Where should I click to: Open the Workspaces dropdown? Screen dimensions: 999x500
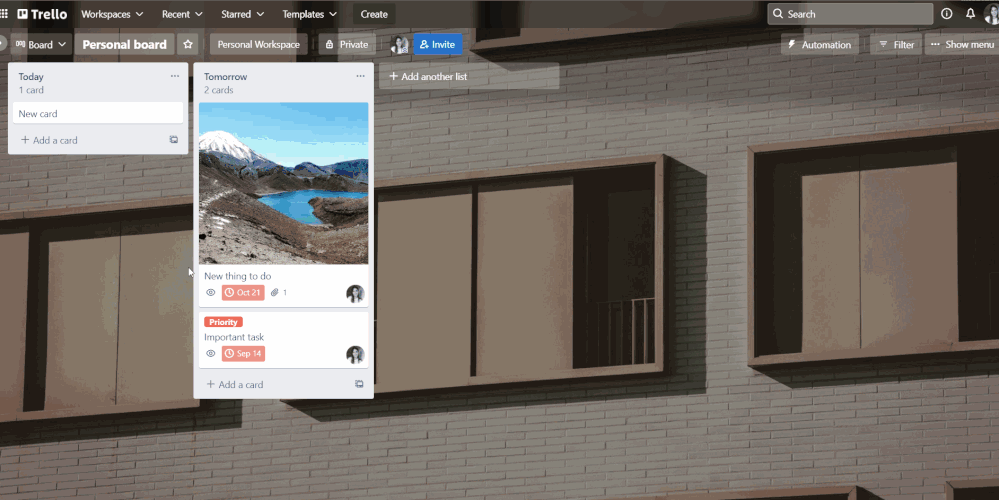[x=111, y=14]
